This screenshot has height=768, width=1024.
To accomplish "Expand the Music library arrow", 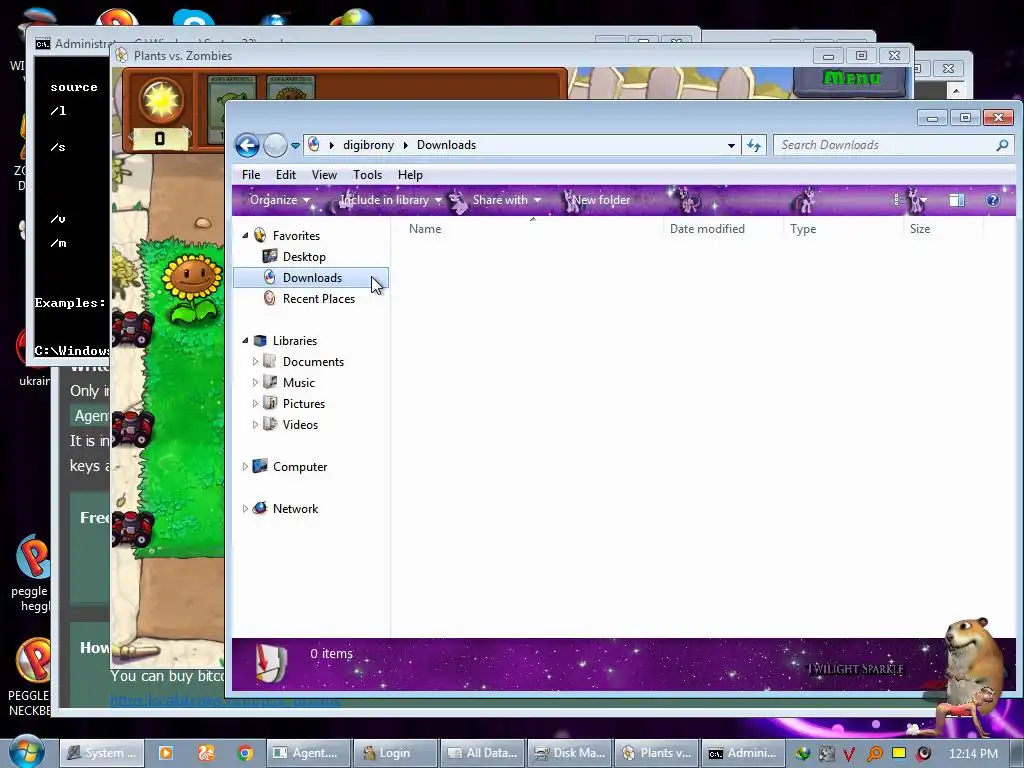I will coord(255,382).
